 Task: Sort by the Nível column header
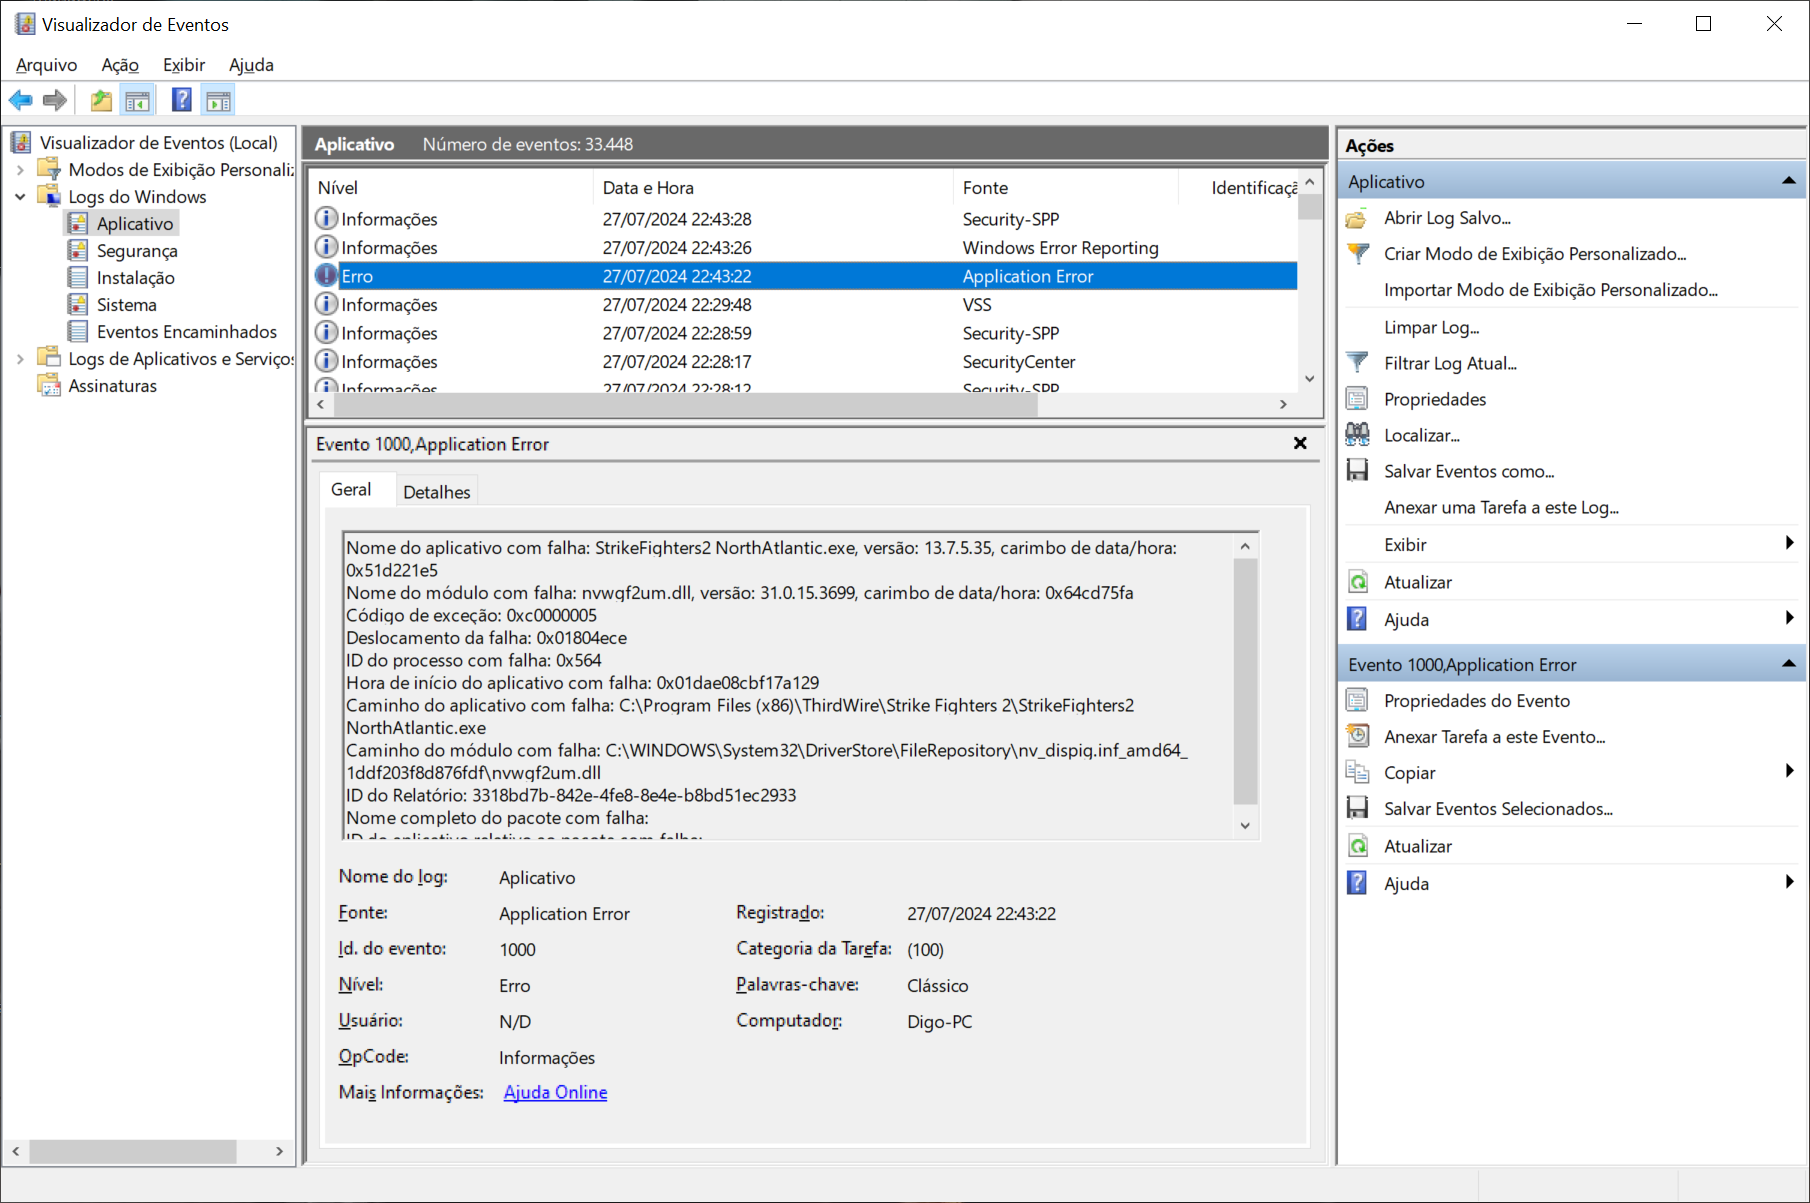pos(452,188)
